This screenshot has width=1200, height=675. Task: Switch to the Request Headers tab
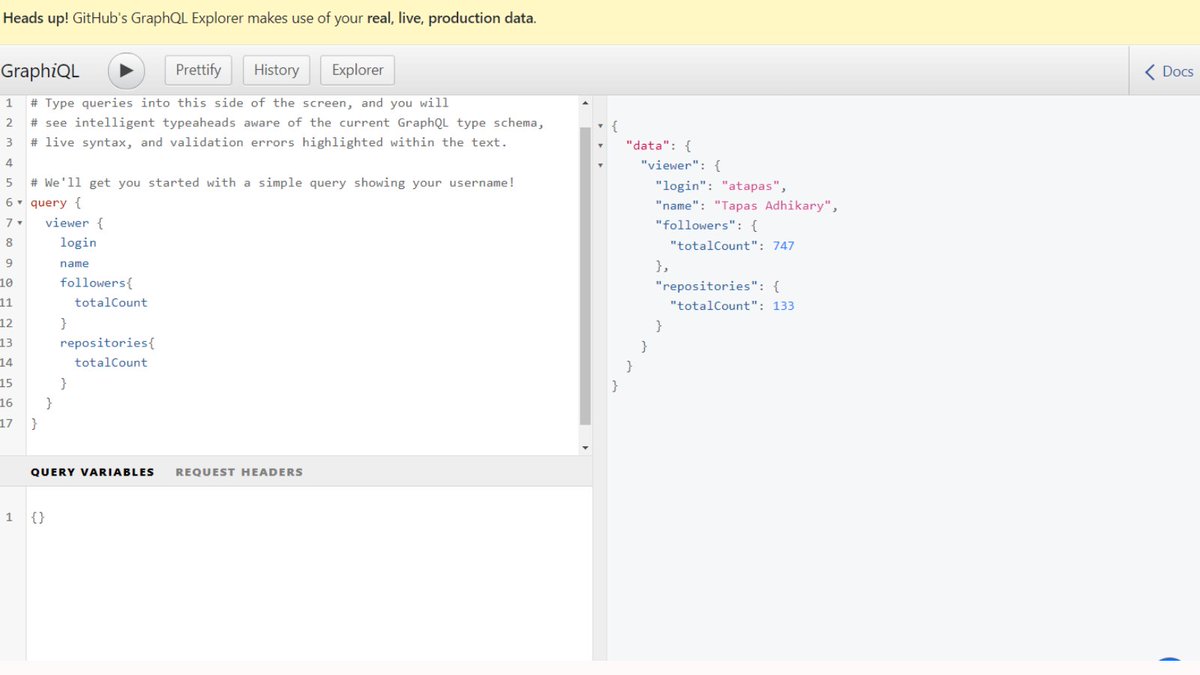click(239, 471)
